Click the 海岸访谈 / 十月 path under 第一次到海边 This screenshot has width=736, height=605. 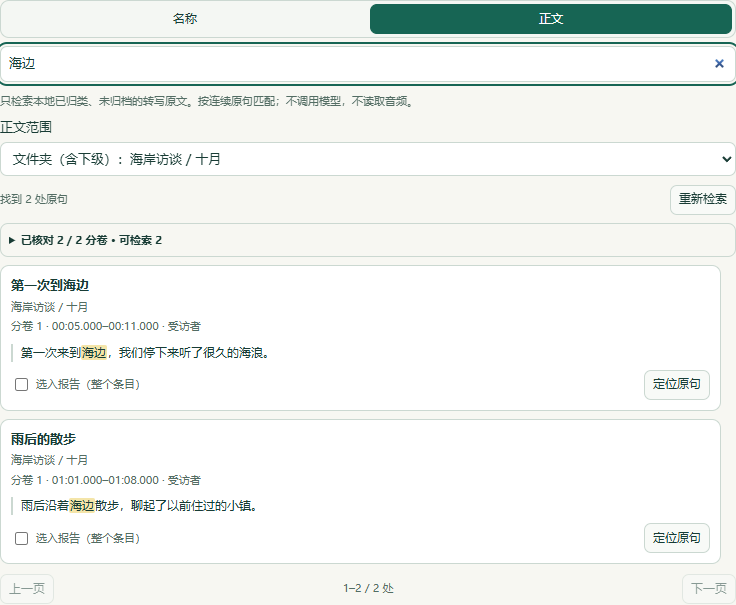[49, 307]
